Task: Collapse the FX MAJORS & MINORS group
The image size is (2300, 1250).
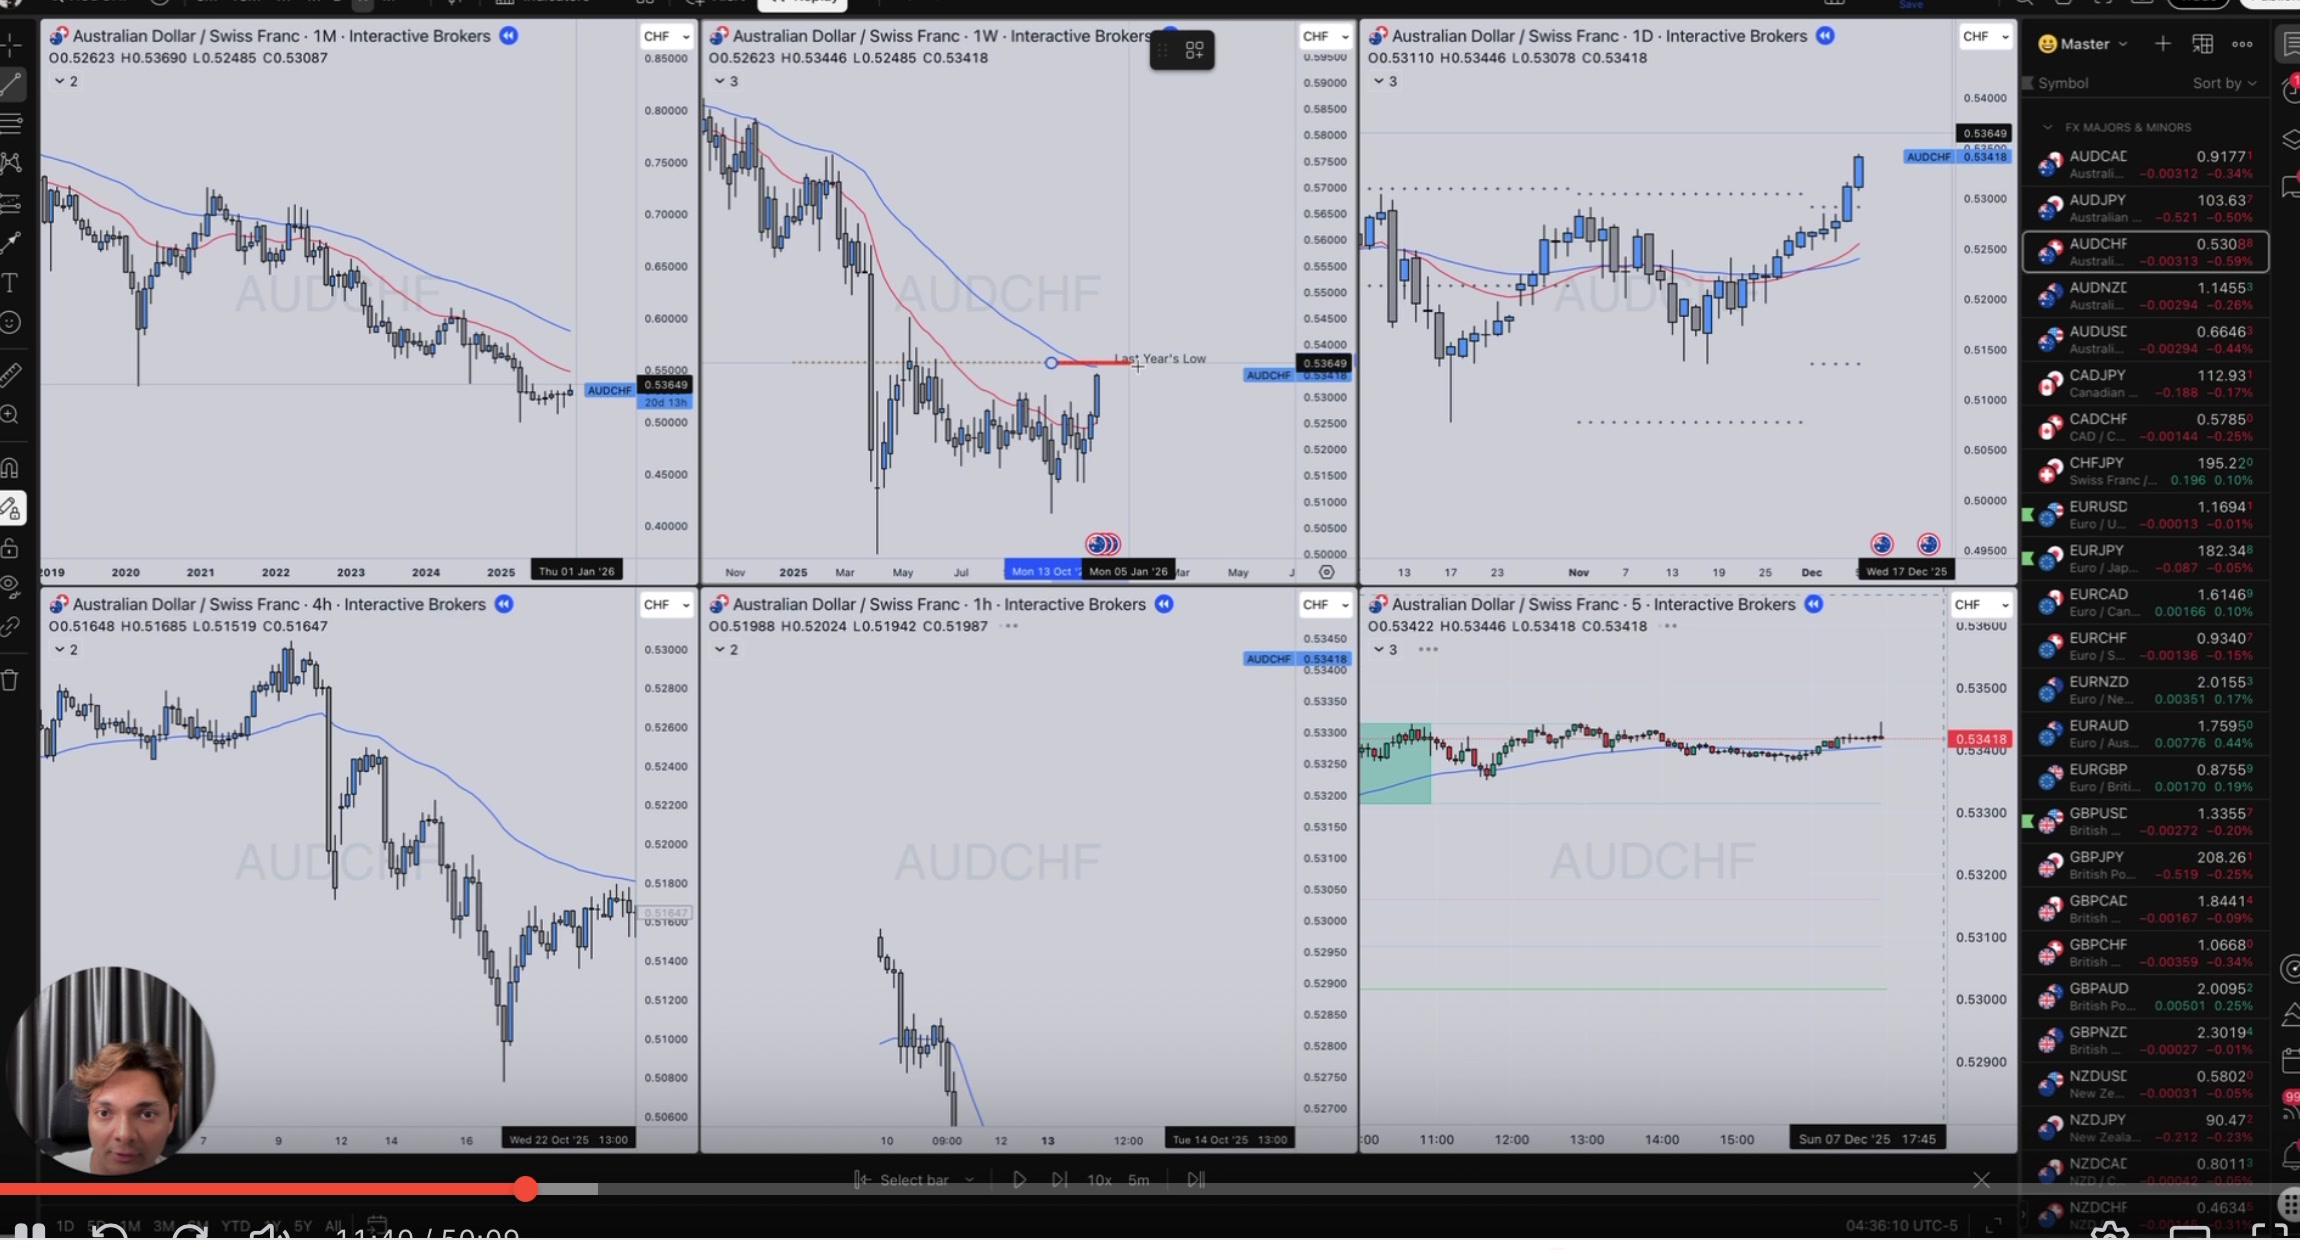Action: point(2048,127)
